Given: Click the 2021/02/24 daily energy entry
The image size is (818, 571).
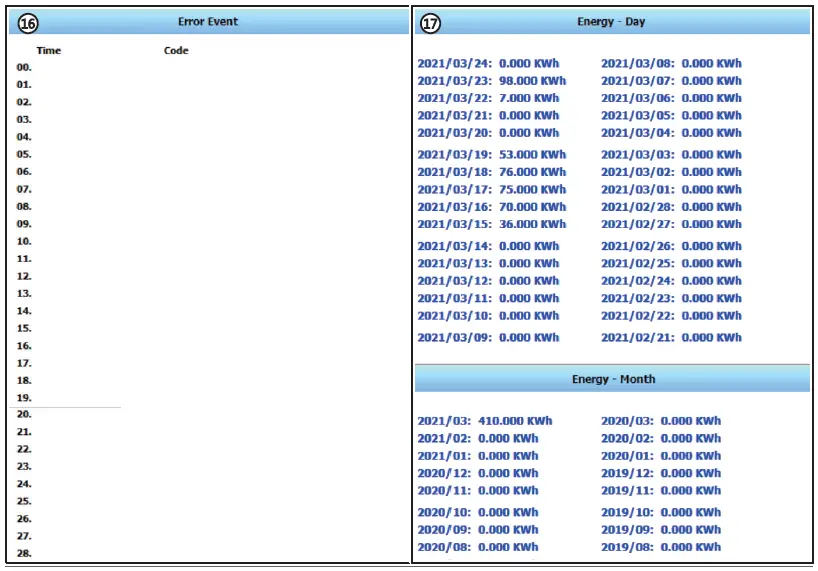Looking at the screenshot, I should point(671,281).
